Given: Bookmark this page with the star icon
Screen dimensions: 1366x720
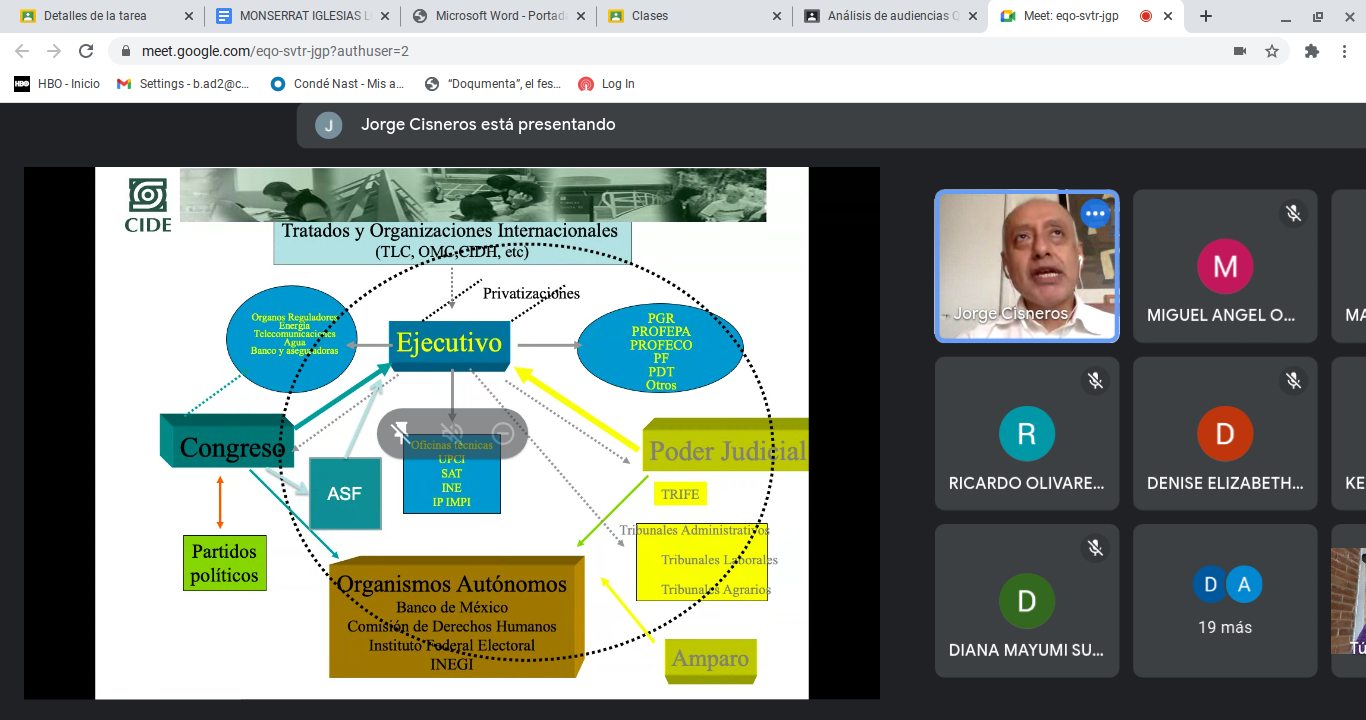Looking at the screenshot, I should tap(1272, 51).
